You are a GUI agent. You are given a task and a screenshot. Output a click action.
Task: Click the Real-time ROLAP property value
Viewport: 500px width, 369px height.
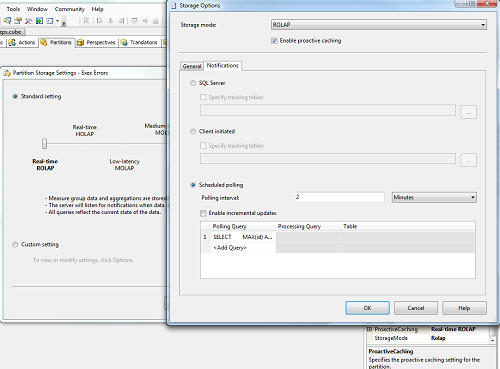pyautogui.click(x=453, y=329)
